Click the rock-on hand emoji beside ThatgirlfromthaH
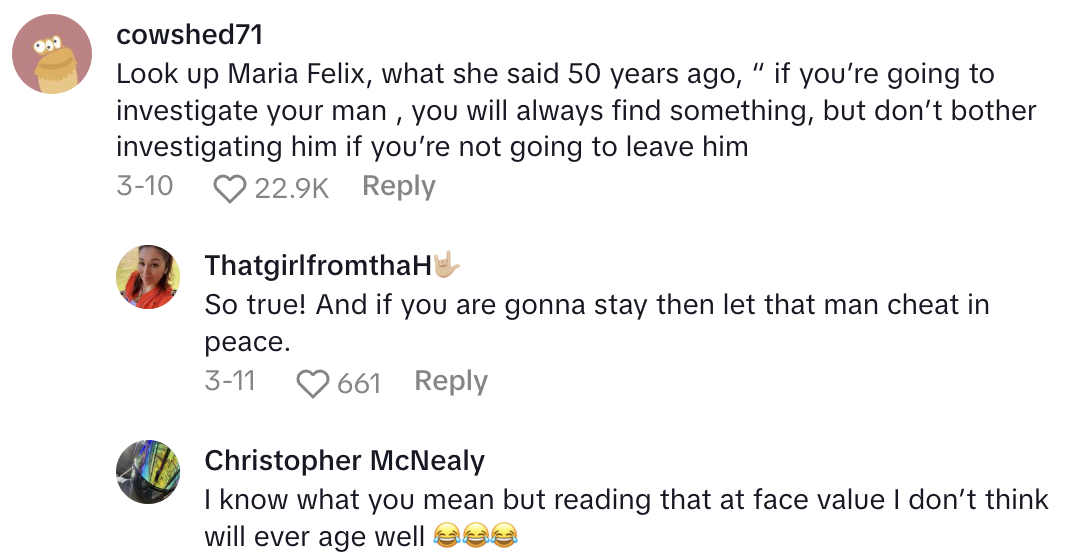Viewport: 1070px width, 560px height. 446,265
